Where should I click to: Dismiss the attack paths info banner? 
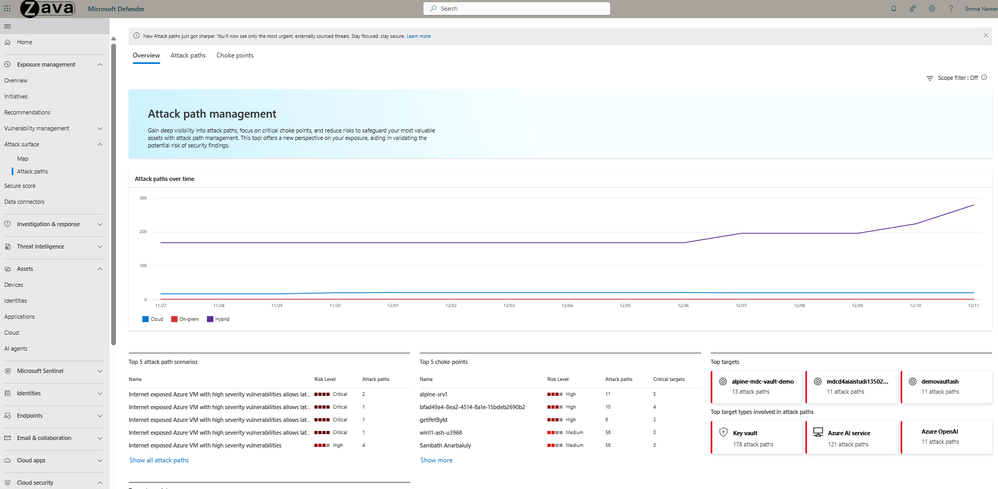(986, 36)
